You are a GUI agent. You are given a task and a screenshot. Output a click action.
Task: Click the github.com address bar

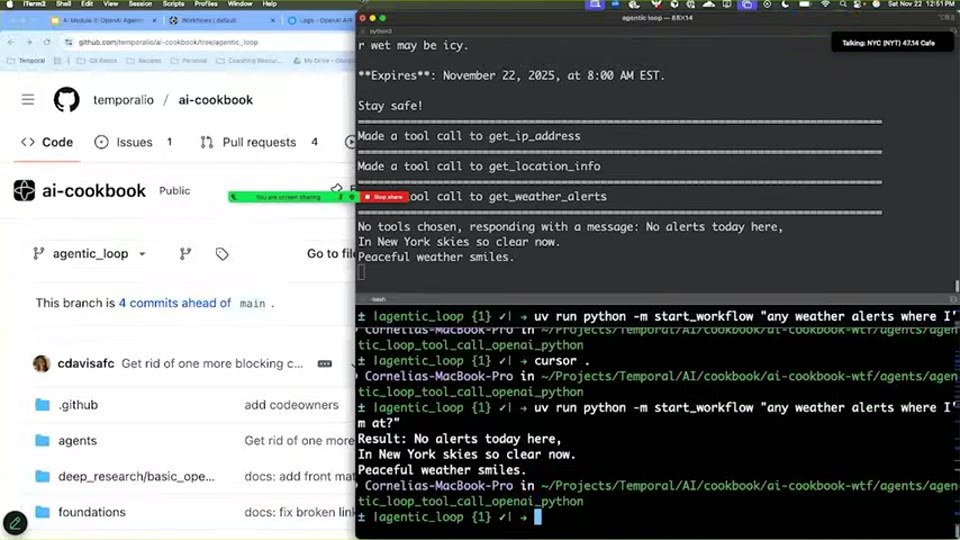(x=208, y=42)
